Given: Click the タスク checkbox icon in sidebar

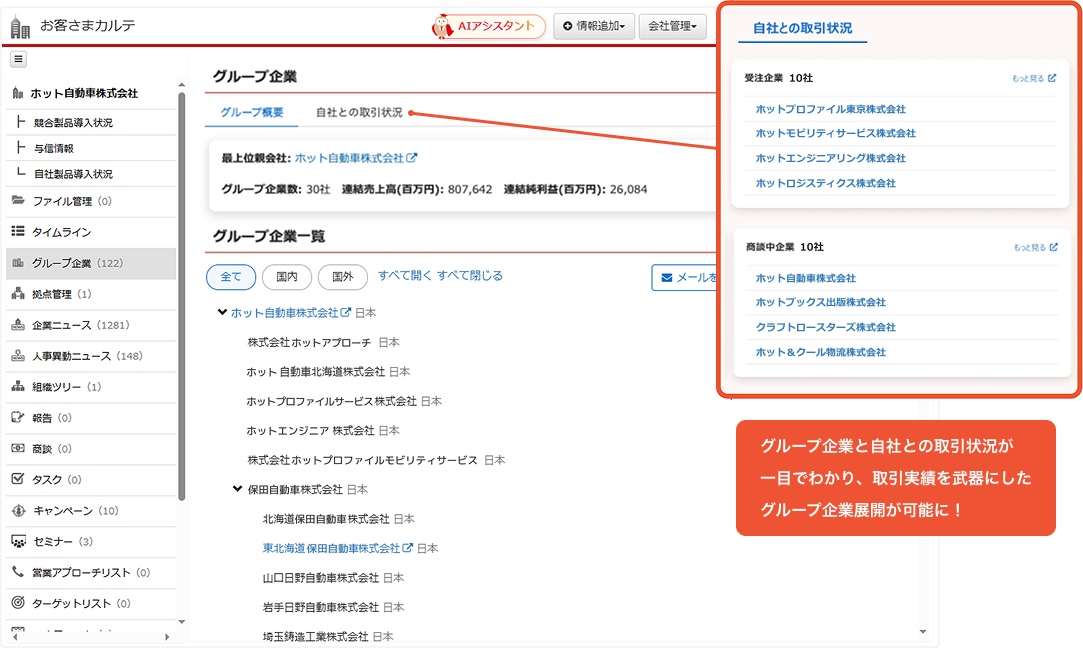Looking at the screenshot, I should tap(18, 479).
